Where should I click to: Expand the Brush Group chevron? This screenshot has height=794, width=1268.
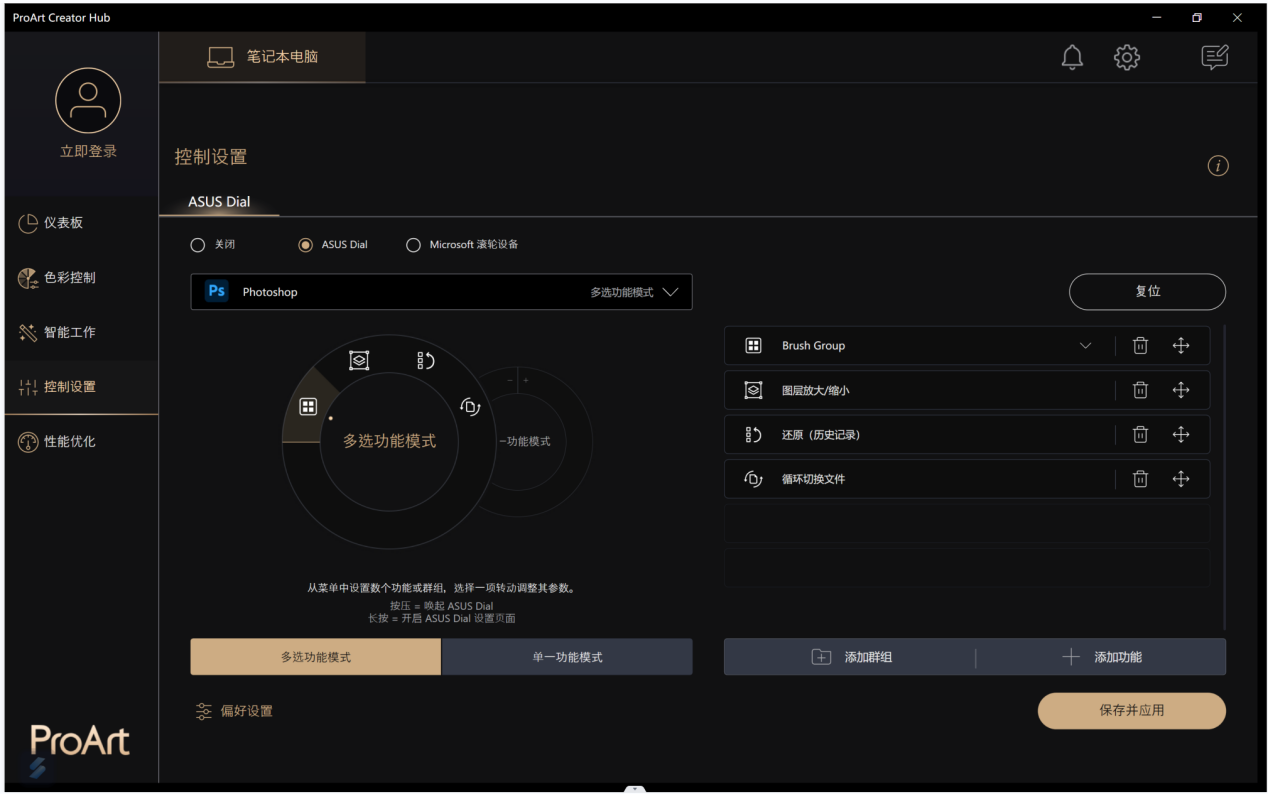tap(1086, 346)
